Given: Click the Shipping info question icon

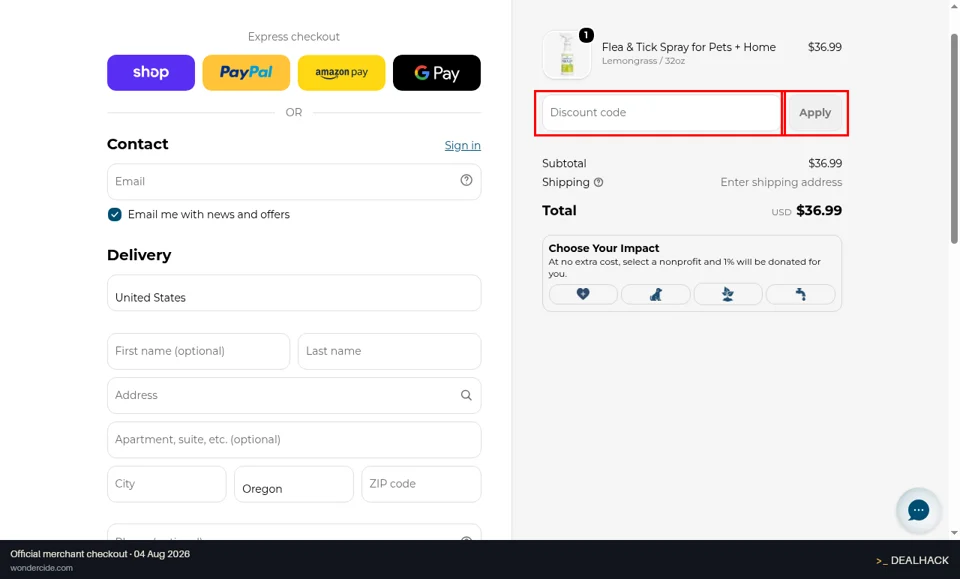Looking at the screenshot, I should click(x=599, y=182).
